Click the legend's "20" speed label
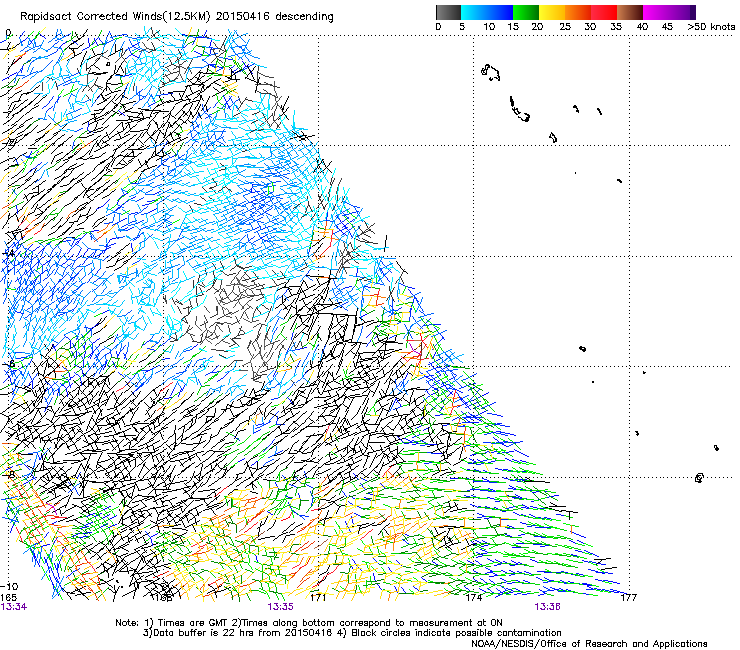The image size is (740, 650). (537, 27)
